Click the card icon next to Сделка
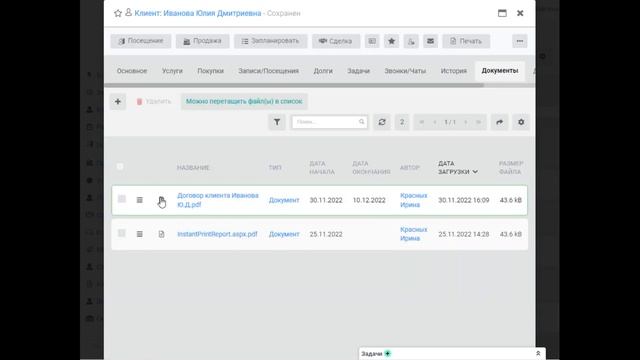 click(372, 41)
